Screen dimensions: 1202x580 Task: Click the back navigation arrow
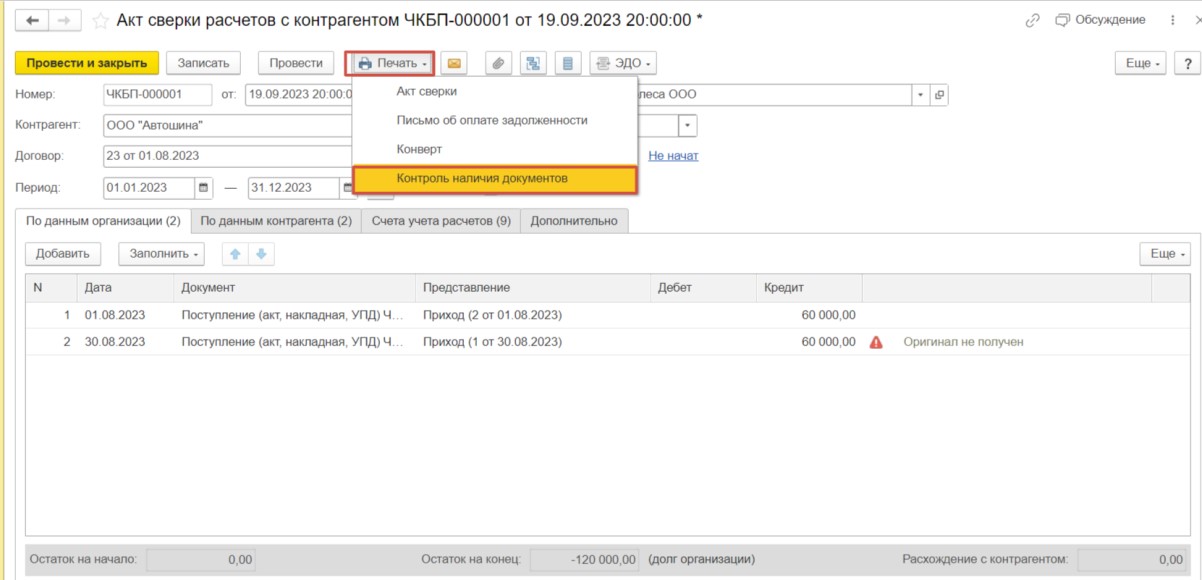tap(32, 20)
